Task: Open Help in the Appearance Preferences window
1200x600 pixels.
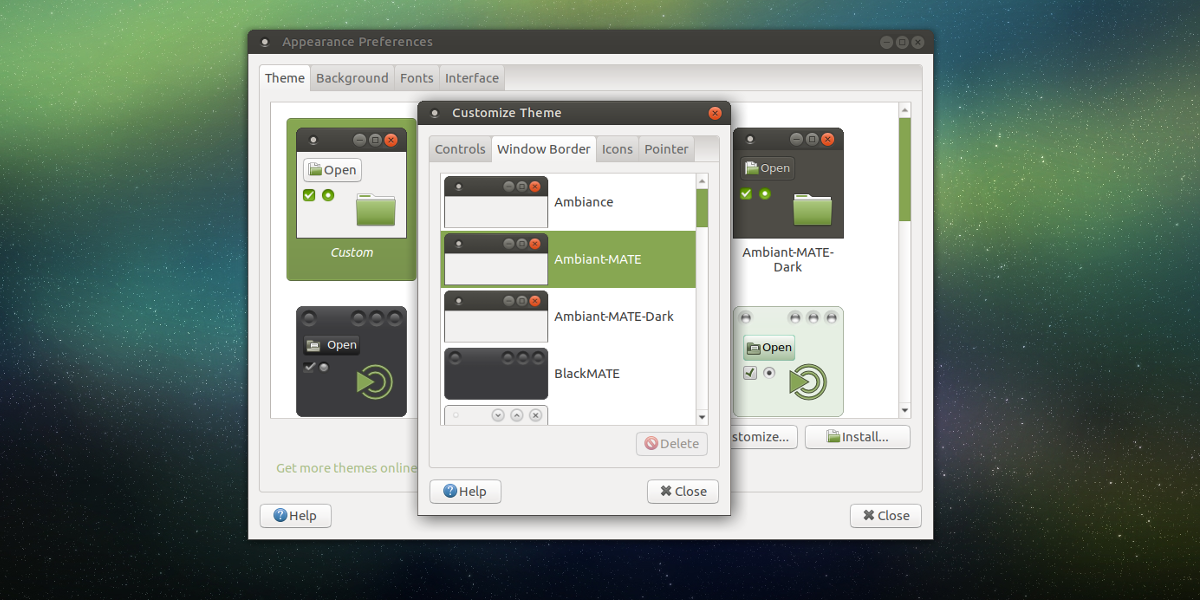Action: tap(295, 516)
